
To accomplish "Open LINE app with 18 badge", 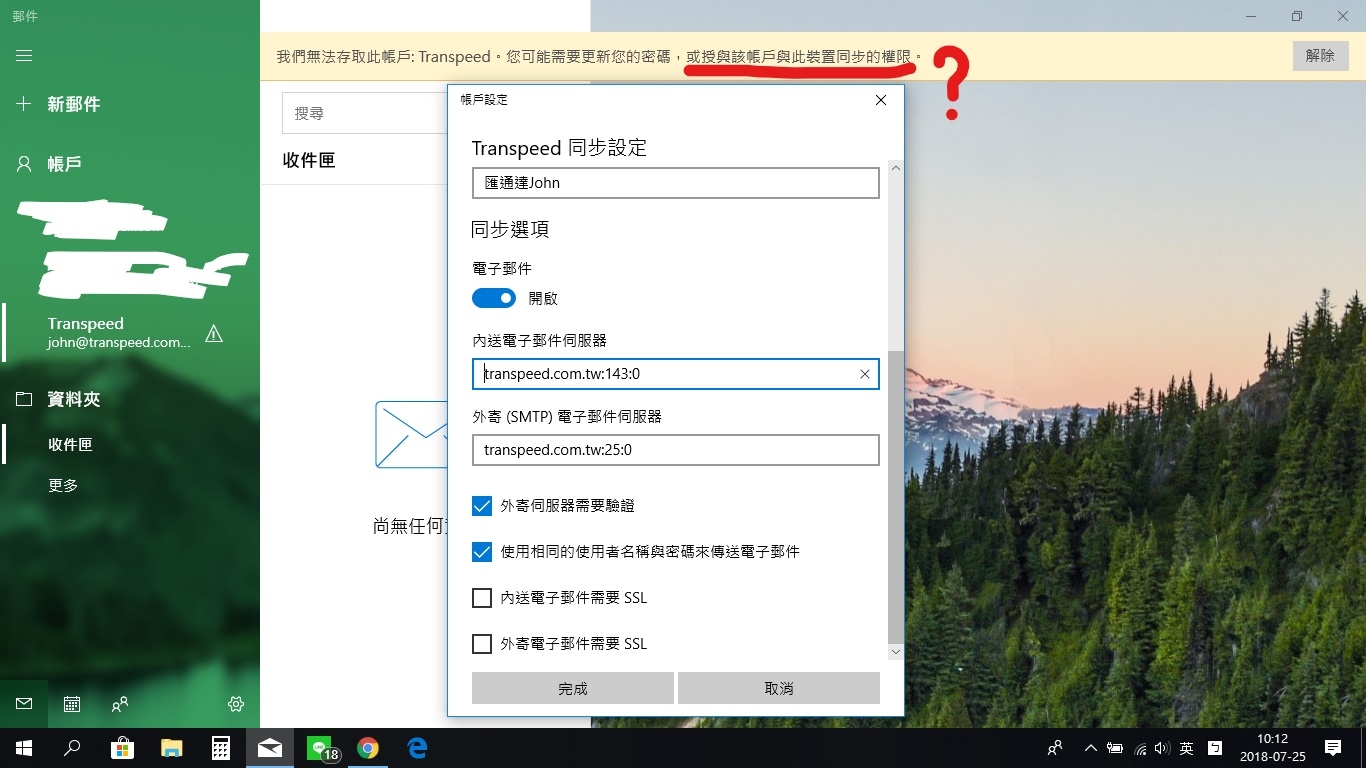I will [x=320, y=748].
